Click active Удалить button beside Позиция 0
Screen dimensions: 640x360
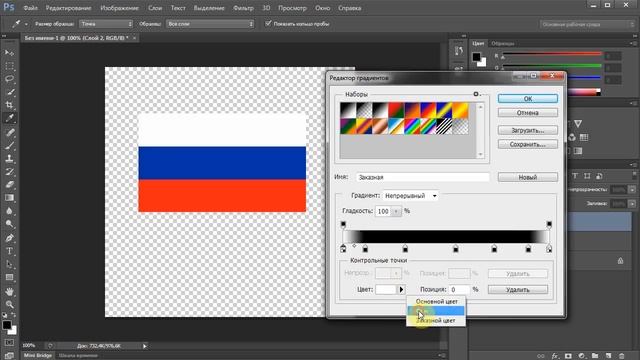coord(518,290)
